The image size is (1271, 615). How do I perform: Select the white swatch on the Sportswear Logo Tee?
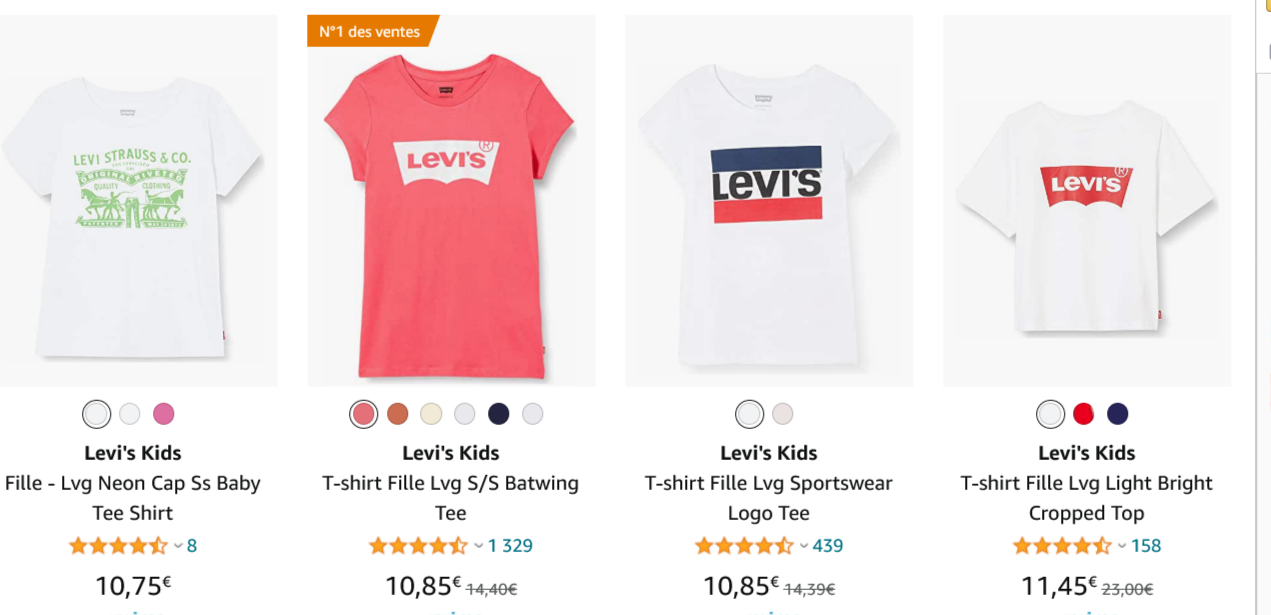coord(749,412)
